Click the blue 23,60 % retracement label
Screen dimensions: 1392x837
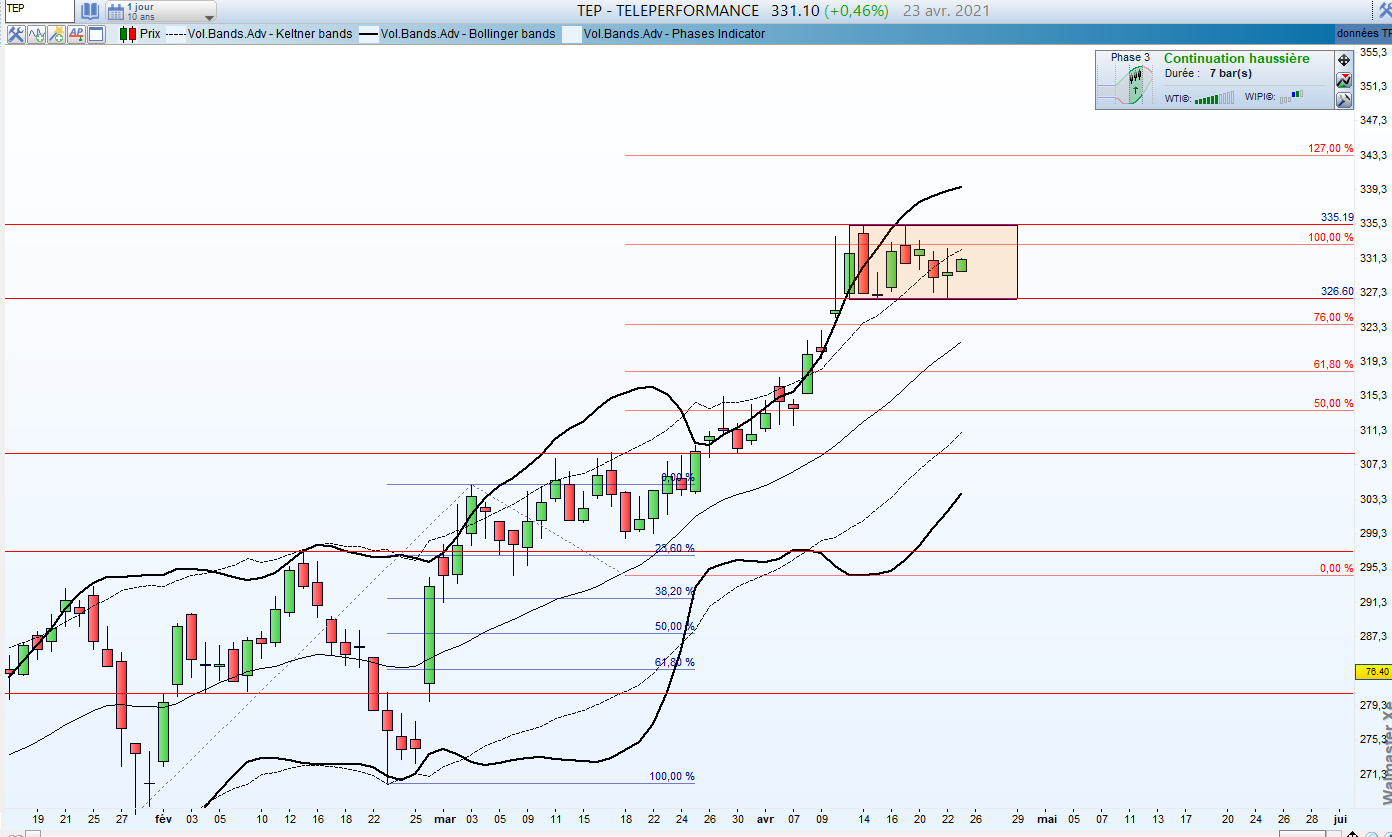[674, 548]
